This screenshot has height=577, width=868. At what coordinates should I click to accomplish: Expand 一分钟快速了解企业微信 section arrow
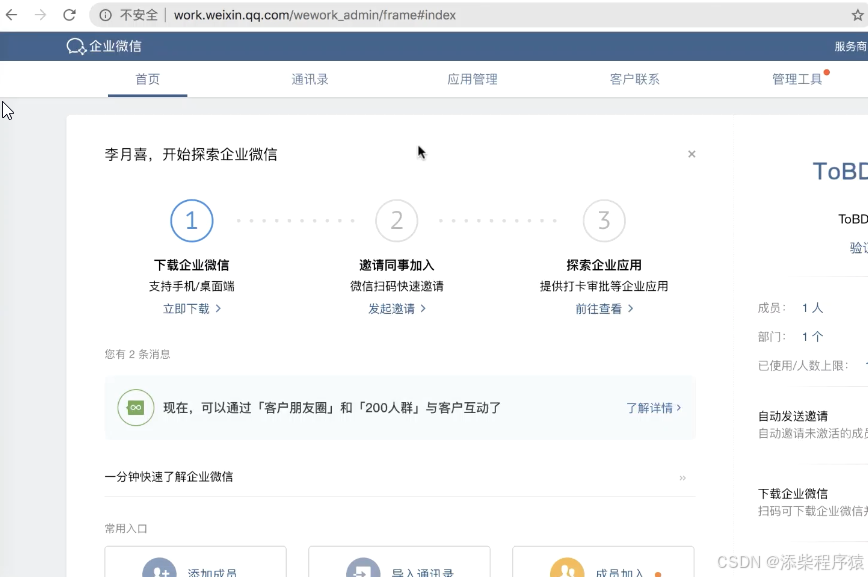click(683, 477)
